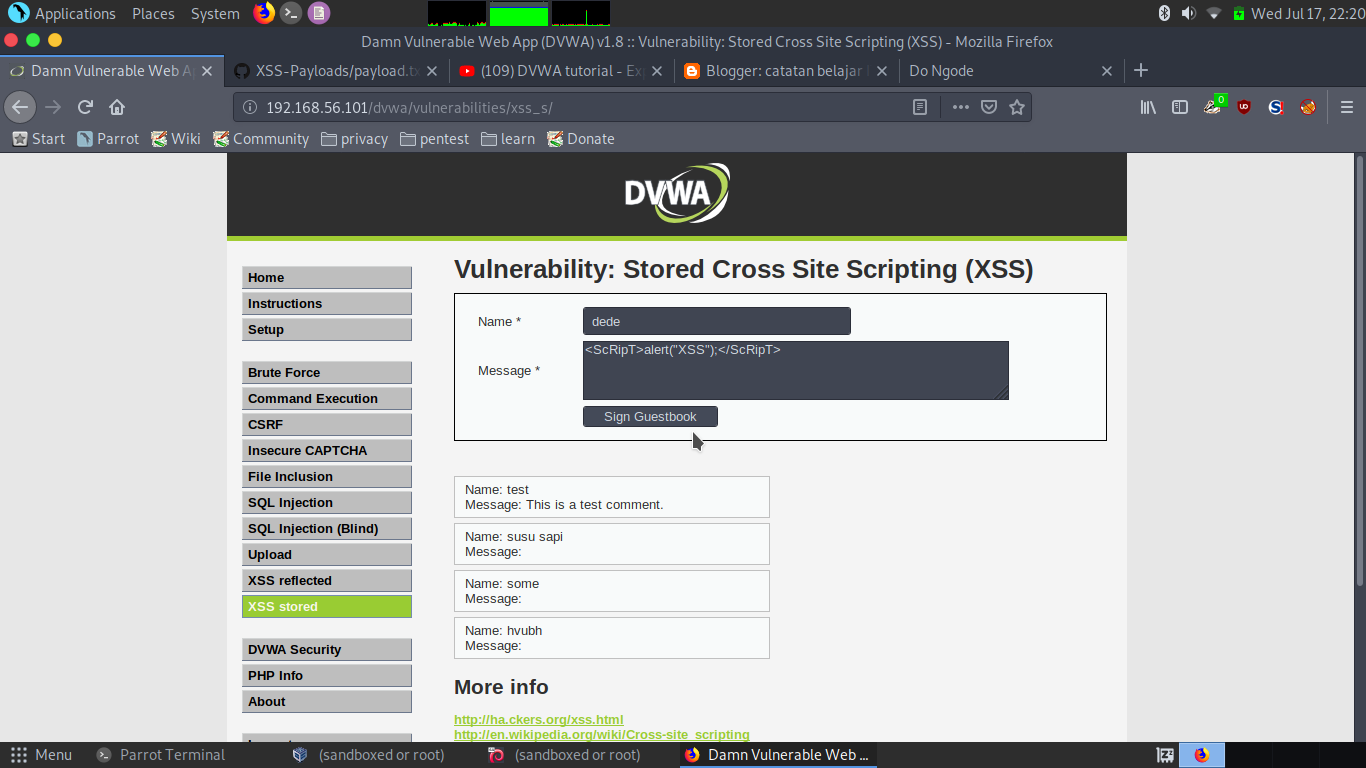Click the green battery indicator icon
The width and height of the screenshot is (1366, 768).
1239,13
